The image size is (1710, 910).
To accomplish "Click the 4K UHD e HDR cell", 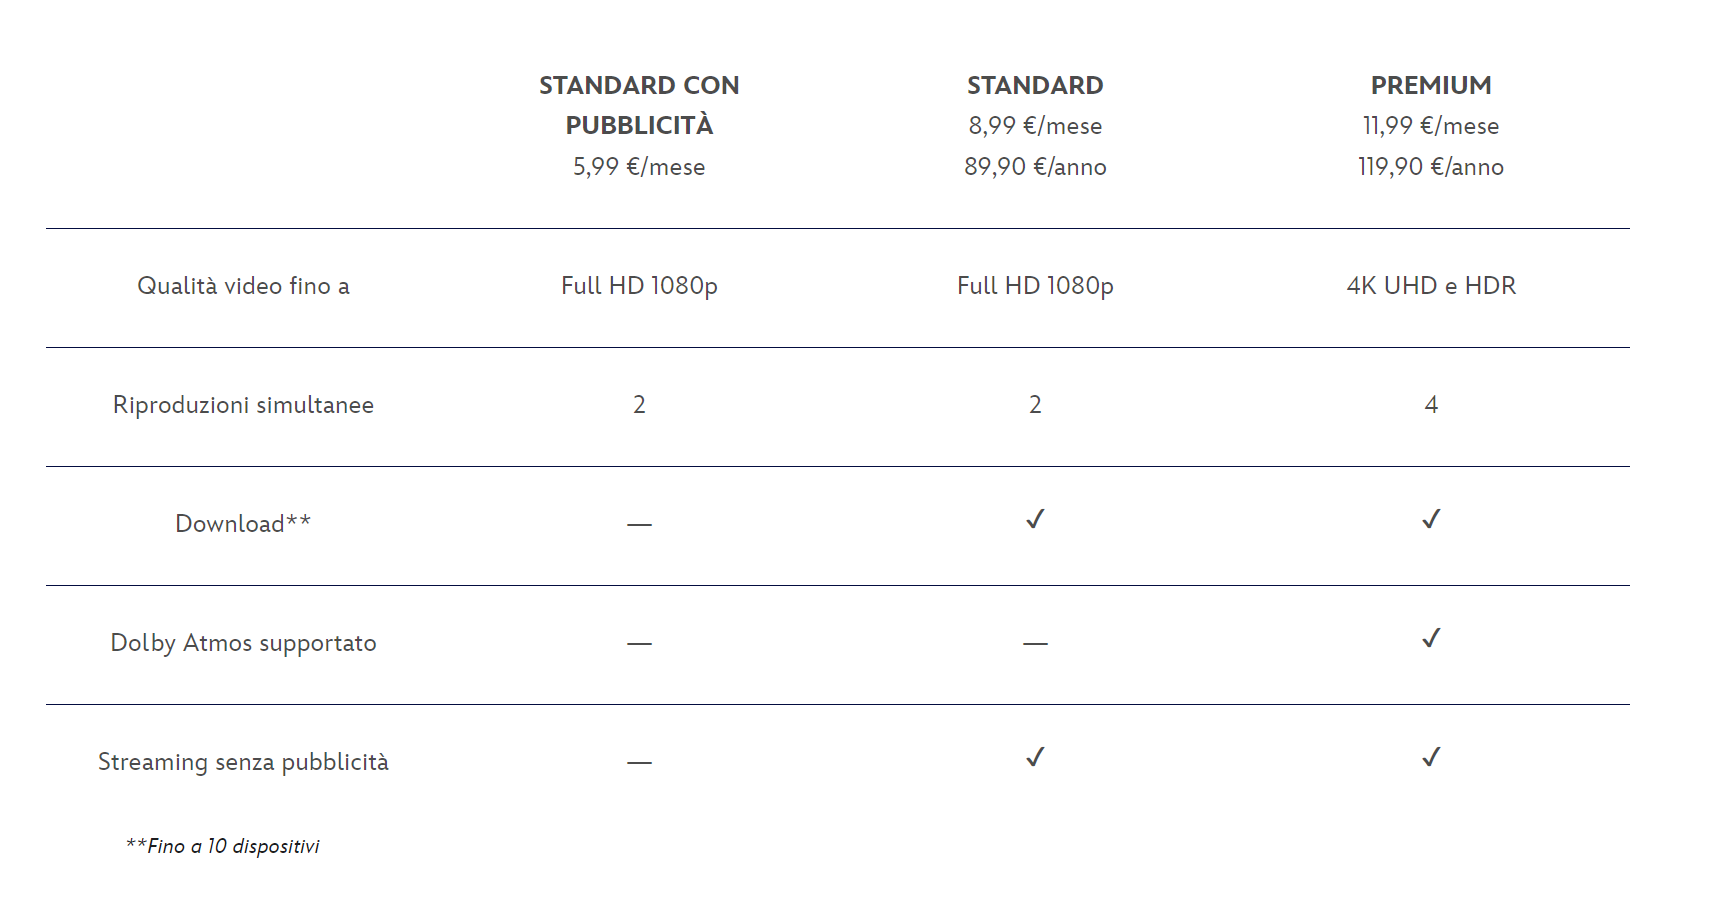I will [1431, 286].
